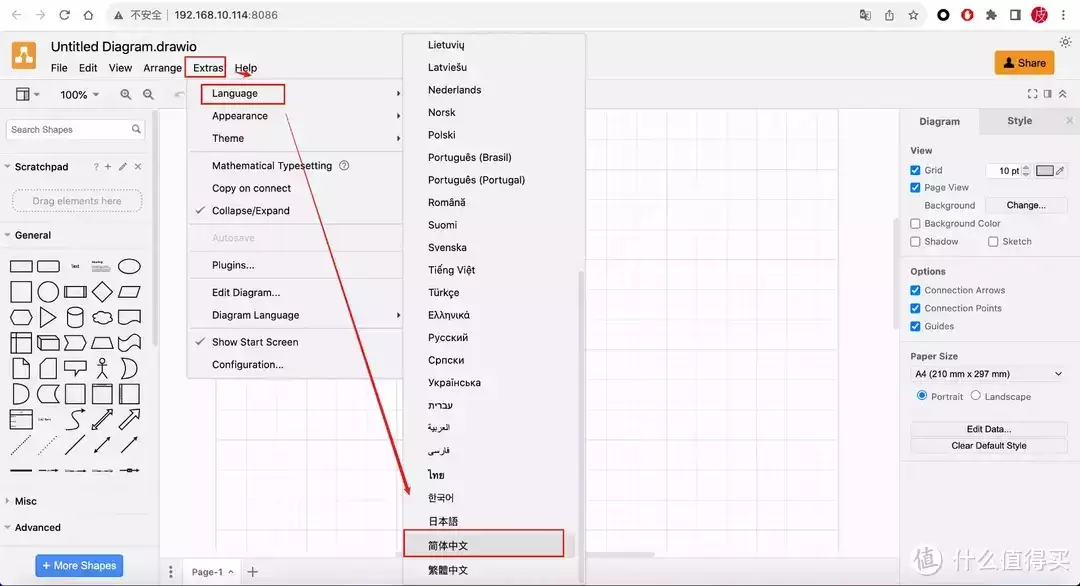Select the diamond shape in General
The height and width of the screenshot is (586, 1080).
102,292
